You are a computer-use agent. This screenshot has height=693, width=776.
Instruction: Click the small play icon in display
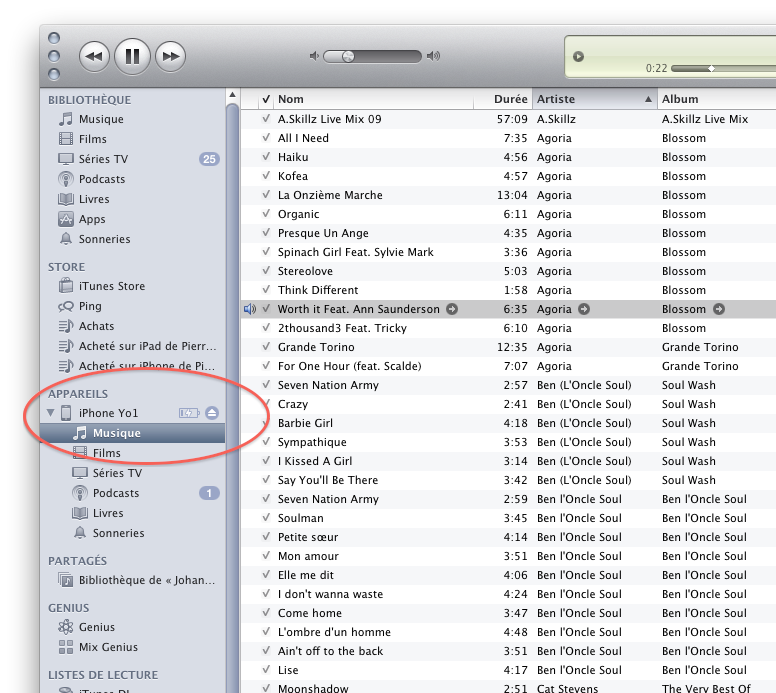(x=578, y=56)
